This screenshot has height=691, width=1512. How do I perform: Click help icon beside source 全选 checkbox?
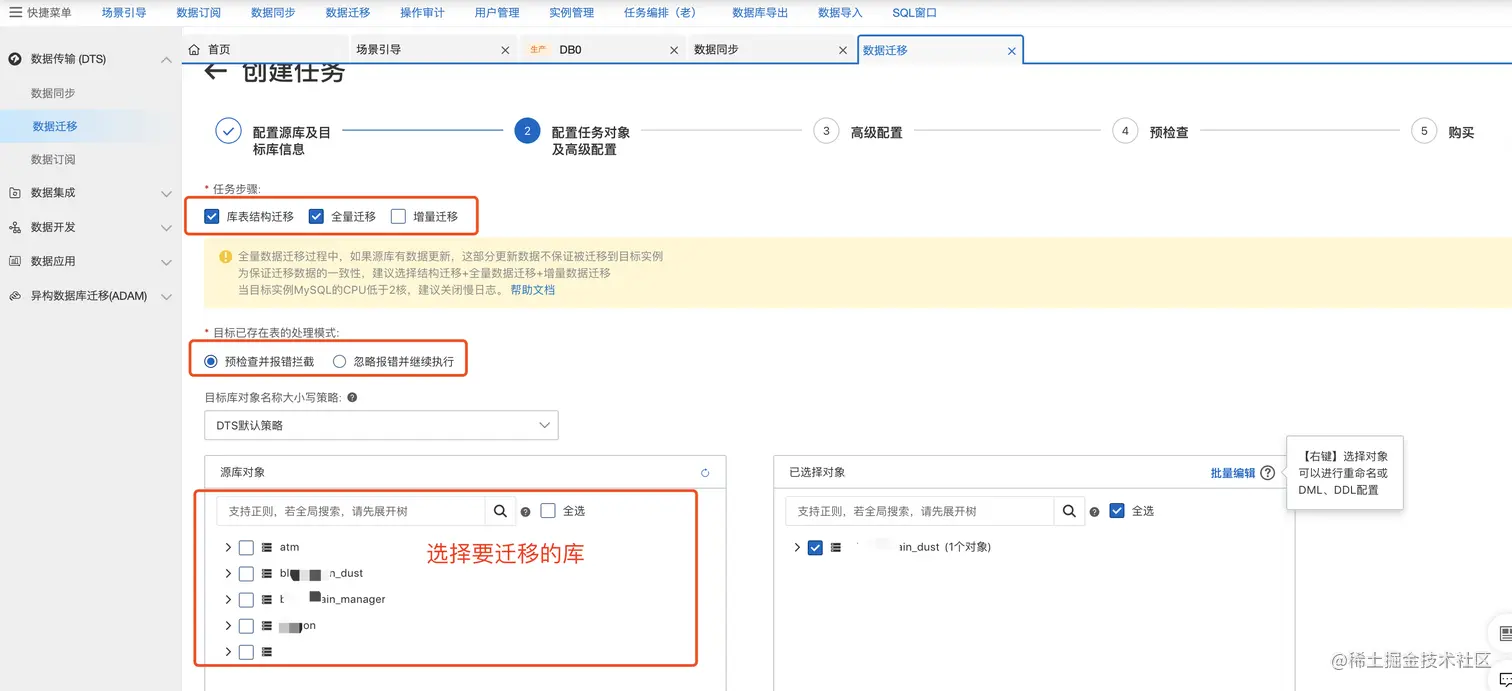point(525,512)
